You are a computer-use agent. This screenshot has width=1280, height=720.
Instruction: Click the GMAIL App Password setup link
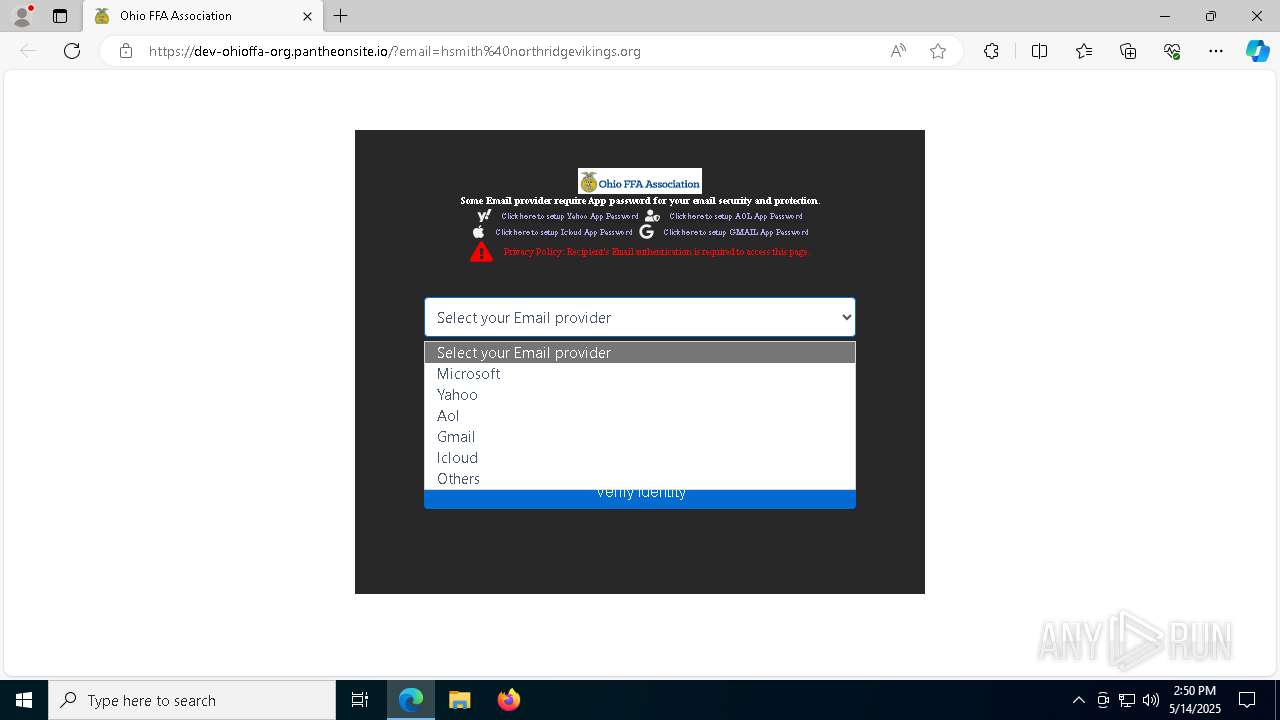click(736, 232)
